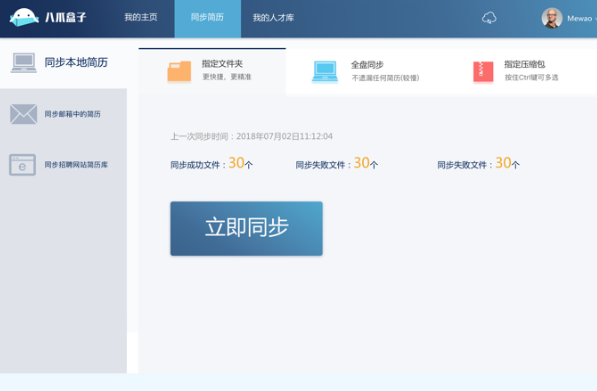Click 更快捷，更精准 subtitle text
The width and height of the screenshot is (597, 391).
tap(227, 77)
